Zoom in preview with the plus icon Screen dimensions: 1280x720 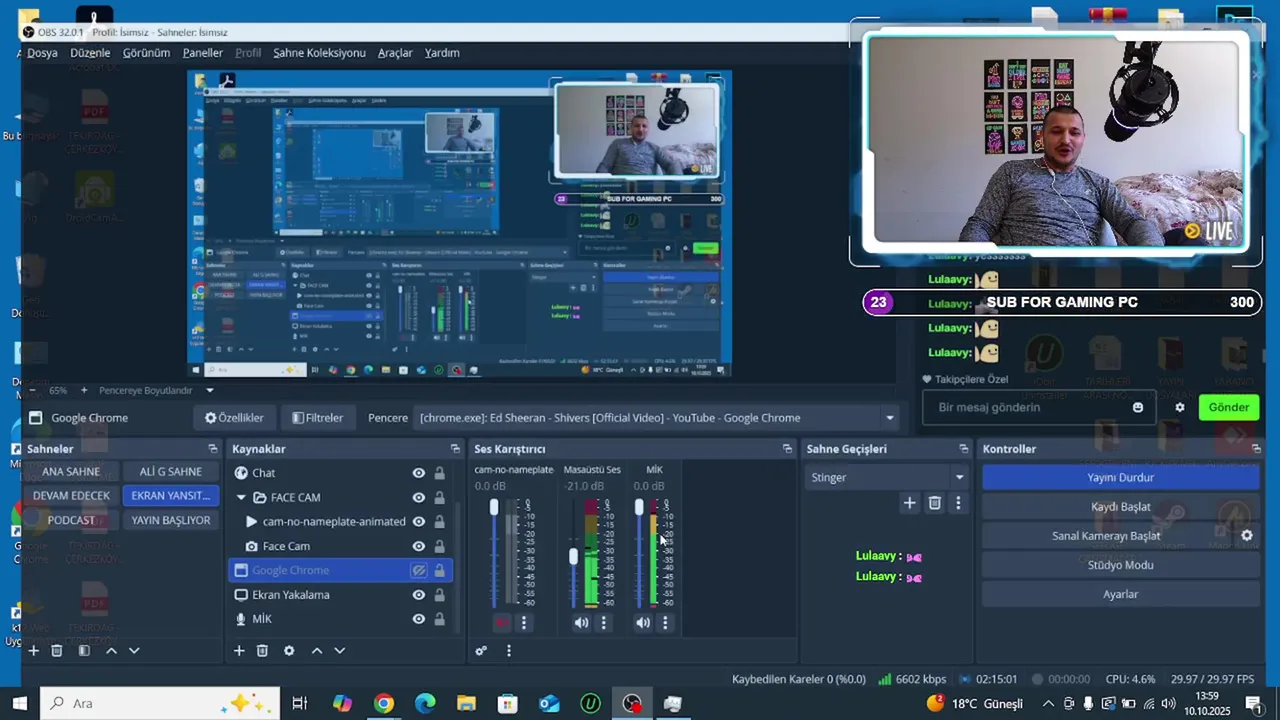(x=84, y=390)
